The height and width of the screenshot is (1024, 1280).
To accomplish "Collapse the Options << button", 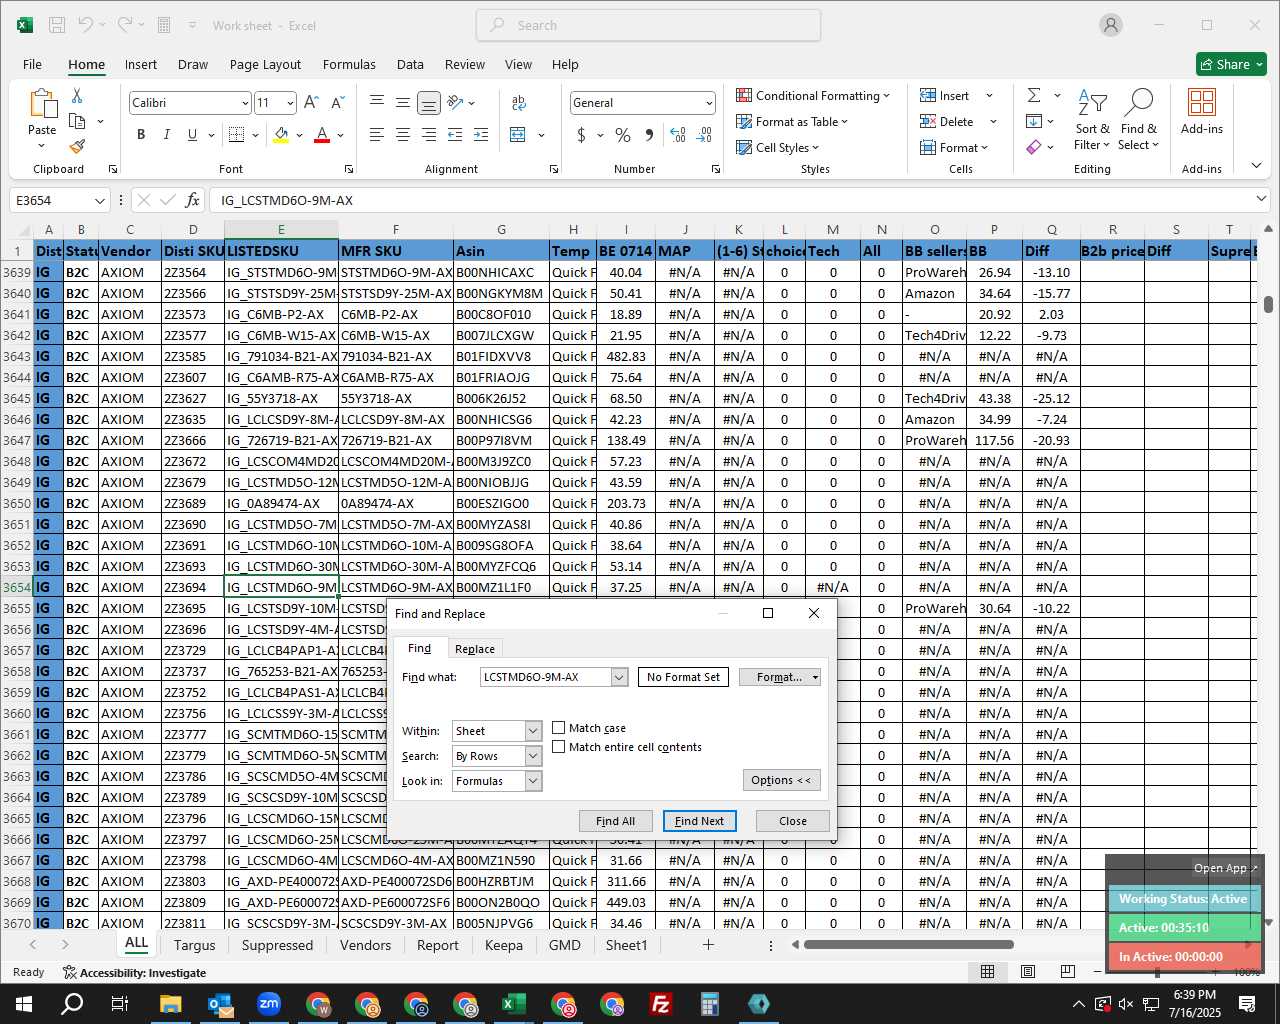I will pos(781,780).
